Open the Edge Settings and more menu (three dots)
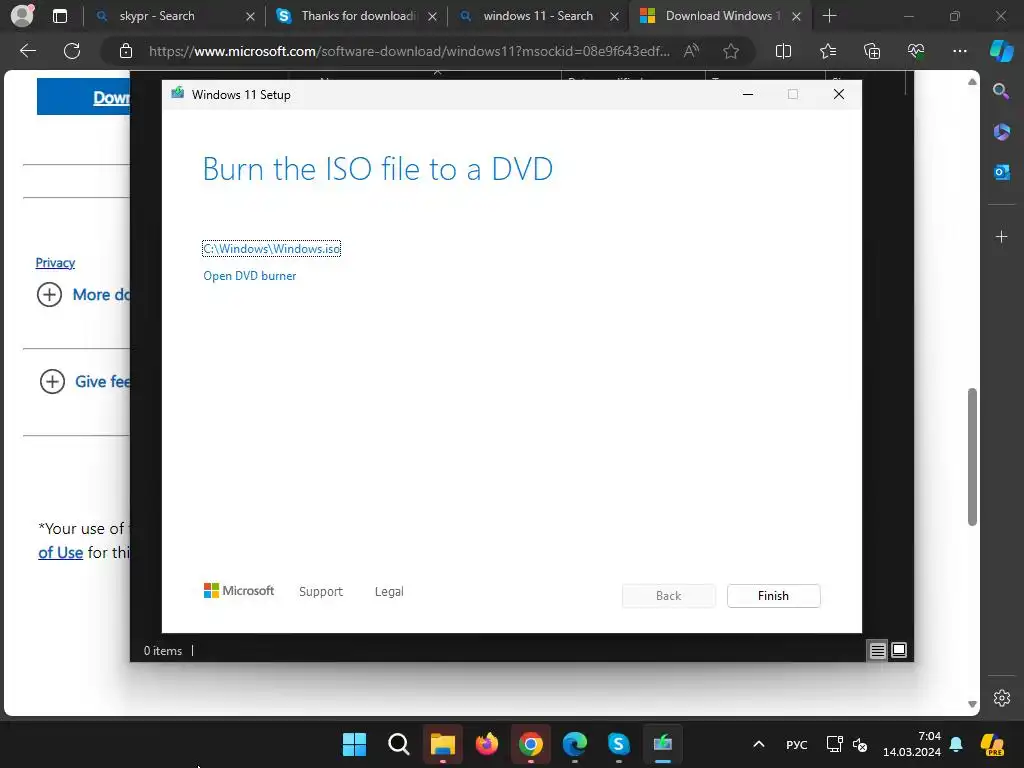Screen dimensions: 1024x768 959,51
